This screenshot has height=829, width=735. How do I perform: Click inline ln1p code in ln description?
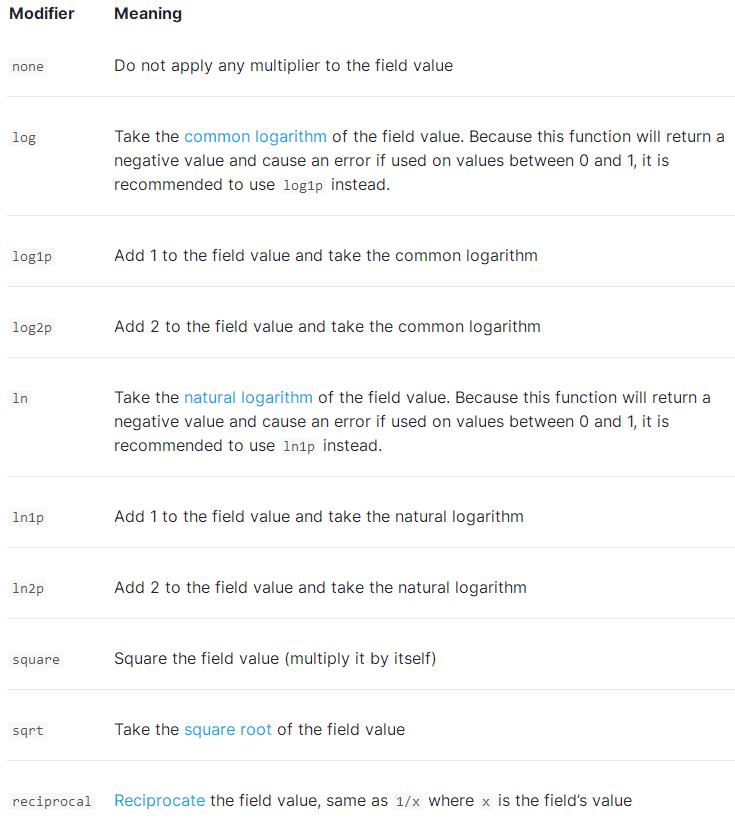pyautogui.click(x=299, y=447)
